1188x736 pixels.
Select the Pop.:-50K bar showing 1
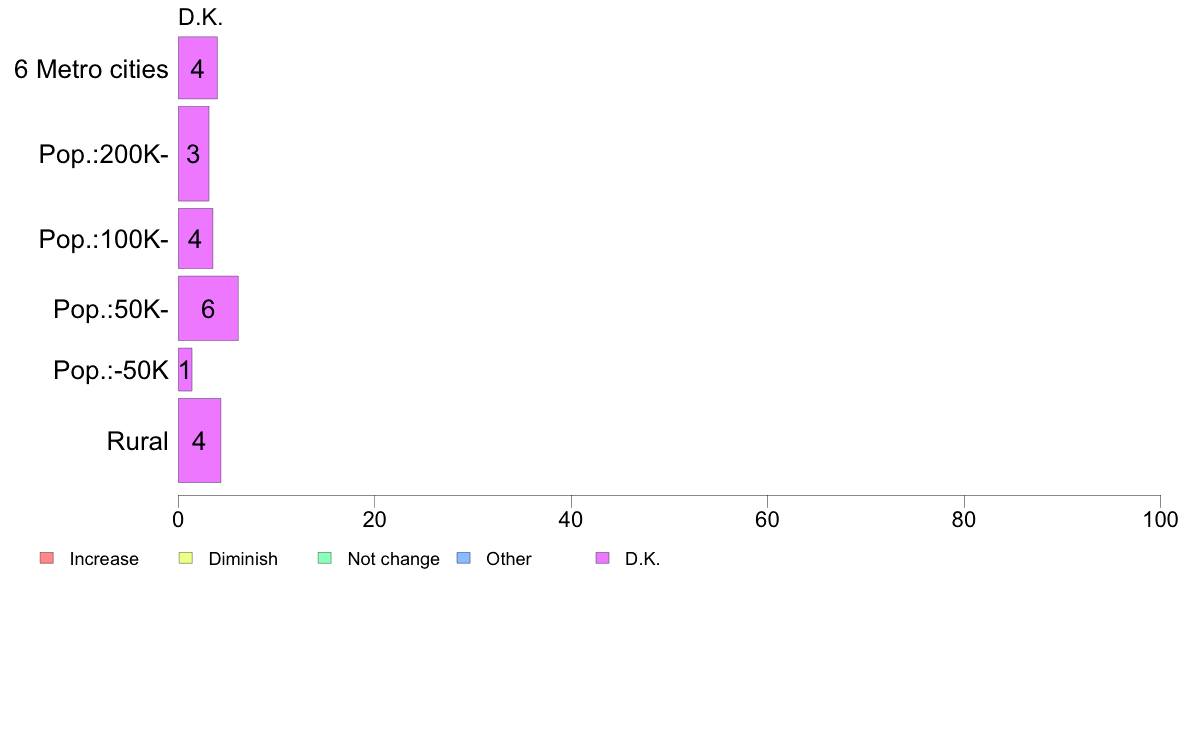coord(185,370)
